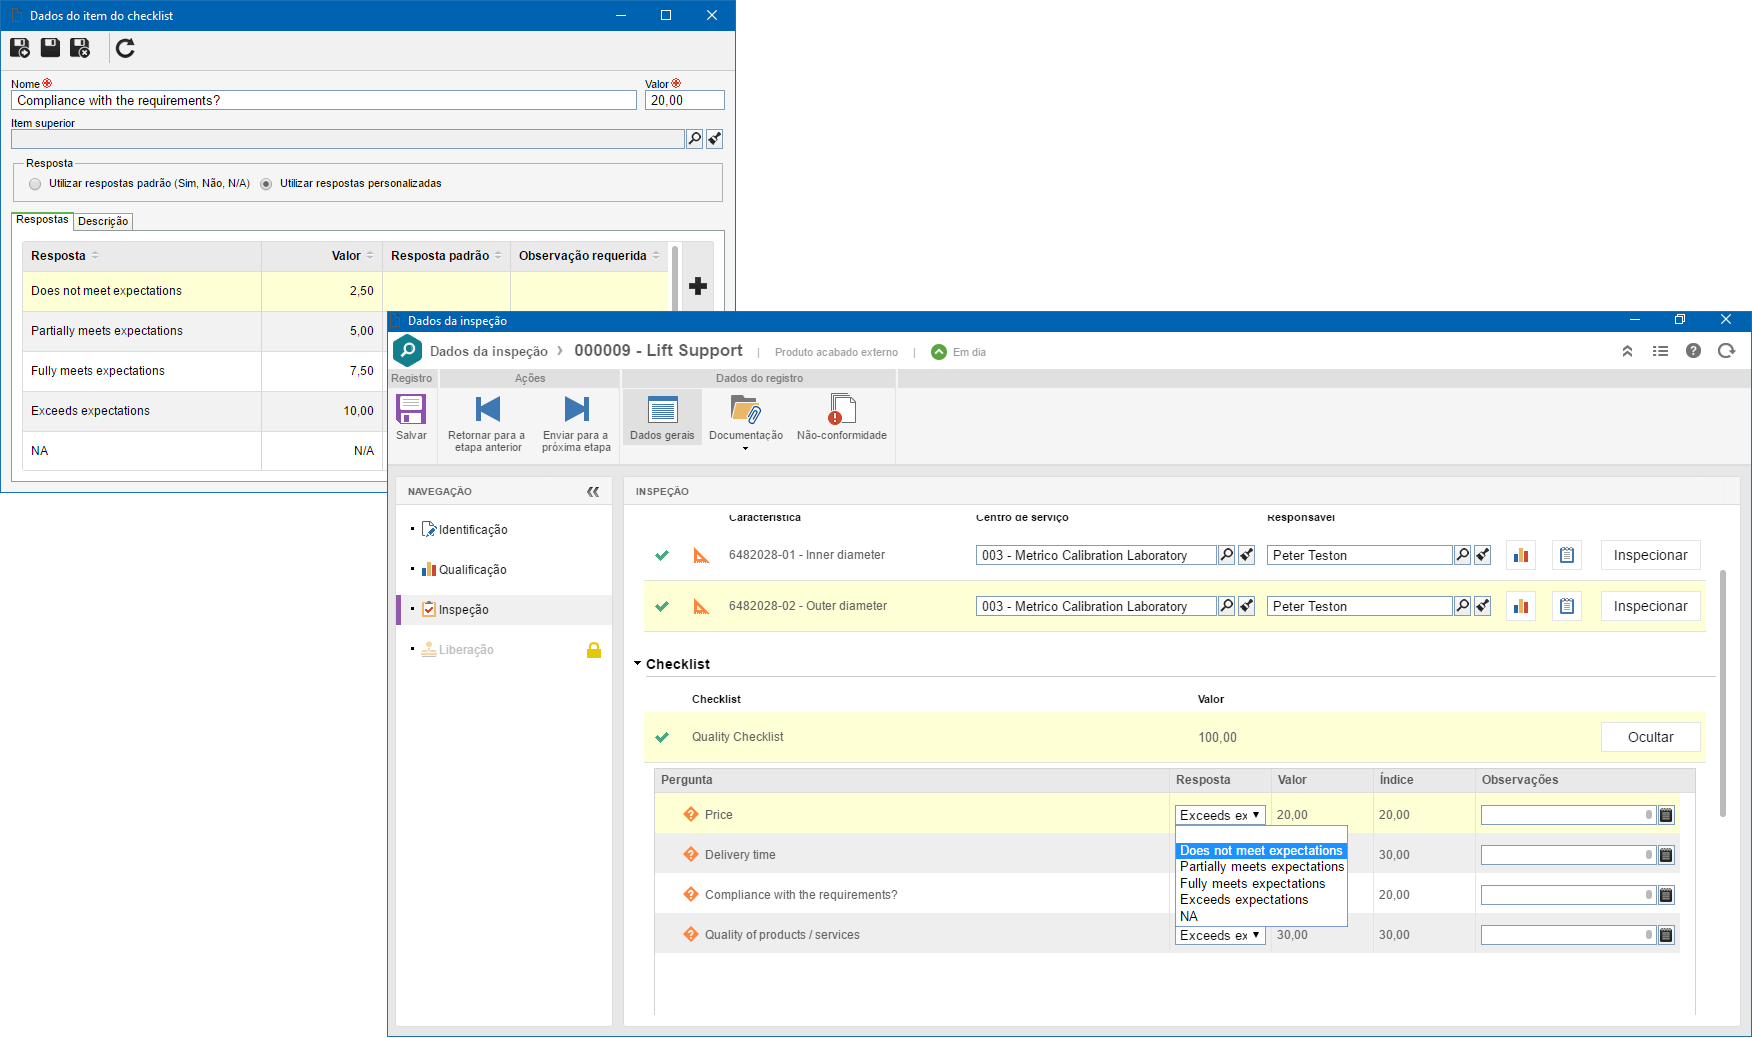
Task: Click Enviar para a próxima etapa icon
Action: [576, 409]
